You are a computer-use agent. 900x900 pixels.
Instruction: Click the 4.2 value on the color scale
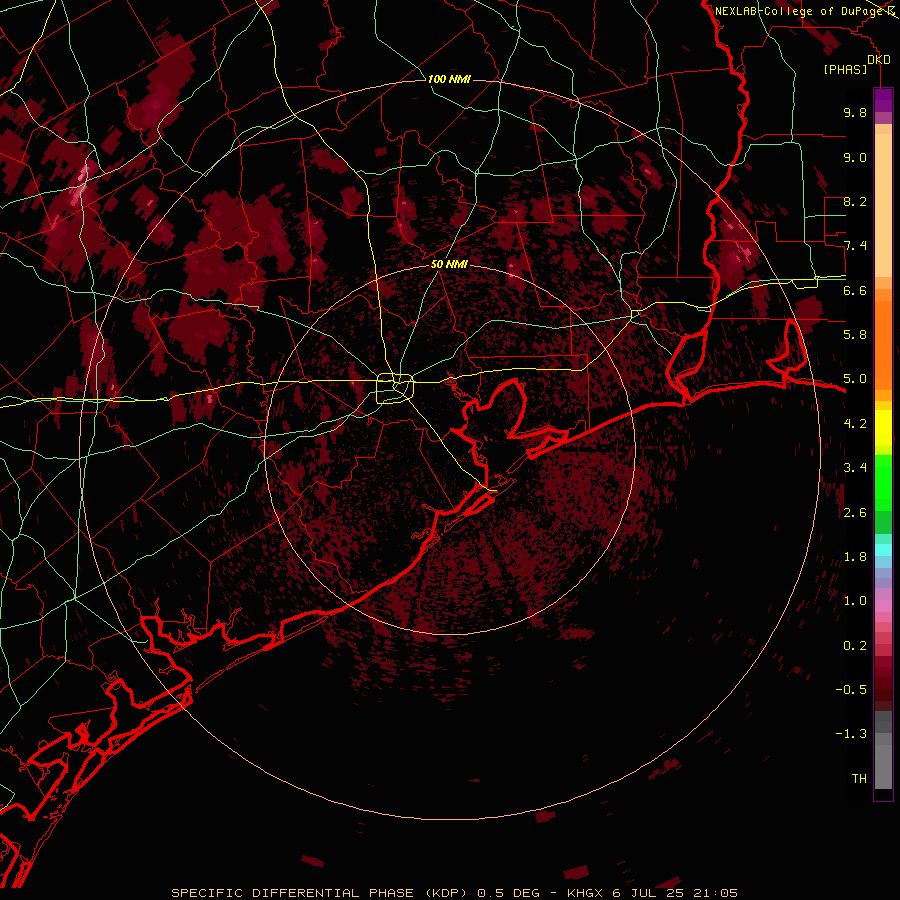[x=855, y=424]
